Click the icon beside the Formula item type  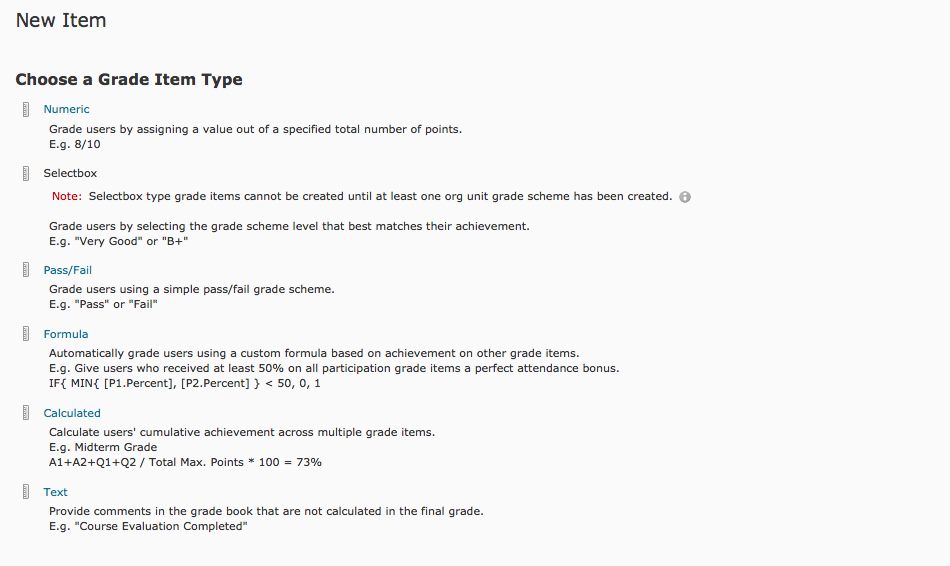(x=26, y=334)
